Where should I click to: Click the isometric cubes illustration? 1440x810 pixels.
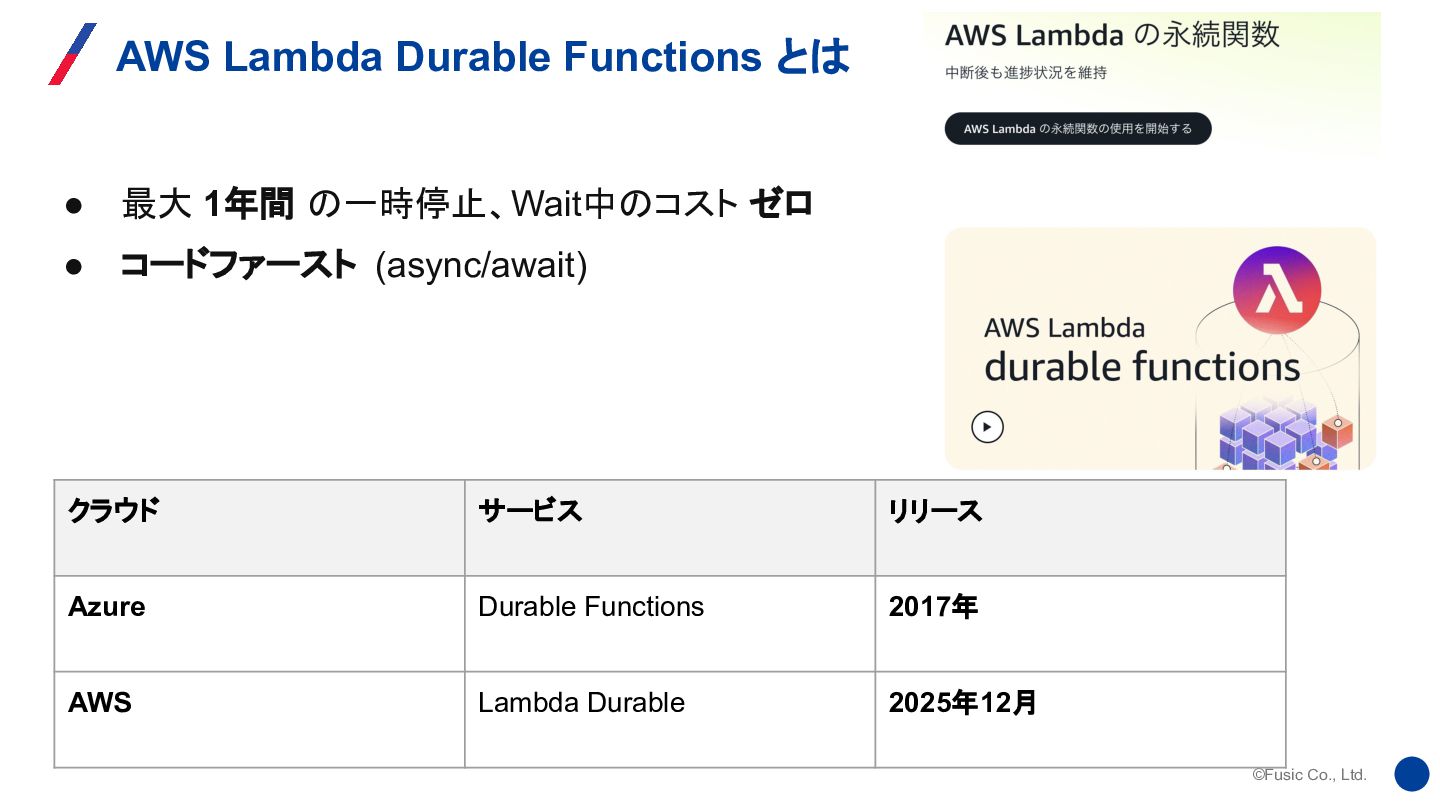[x=1283, y=437]
